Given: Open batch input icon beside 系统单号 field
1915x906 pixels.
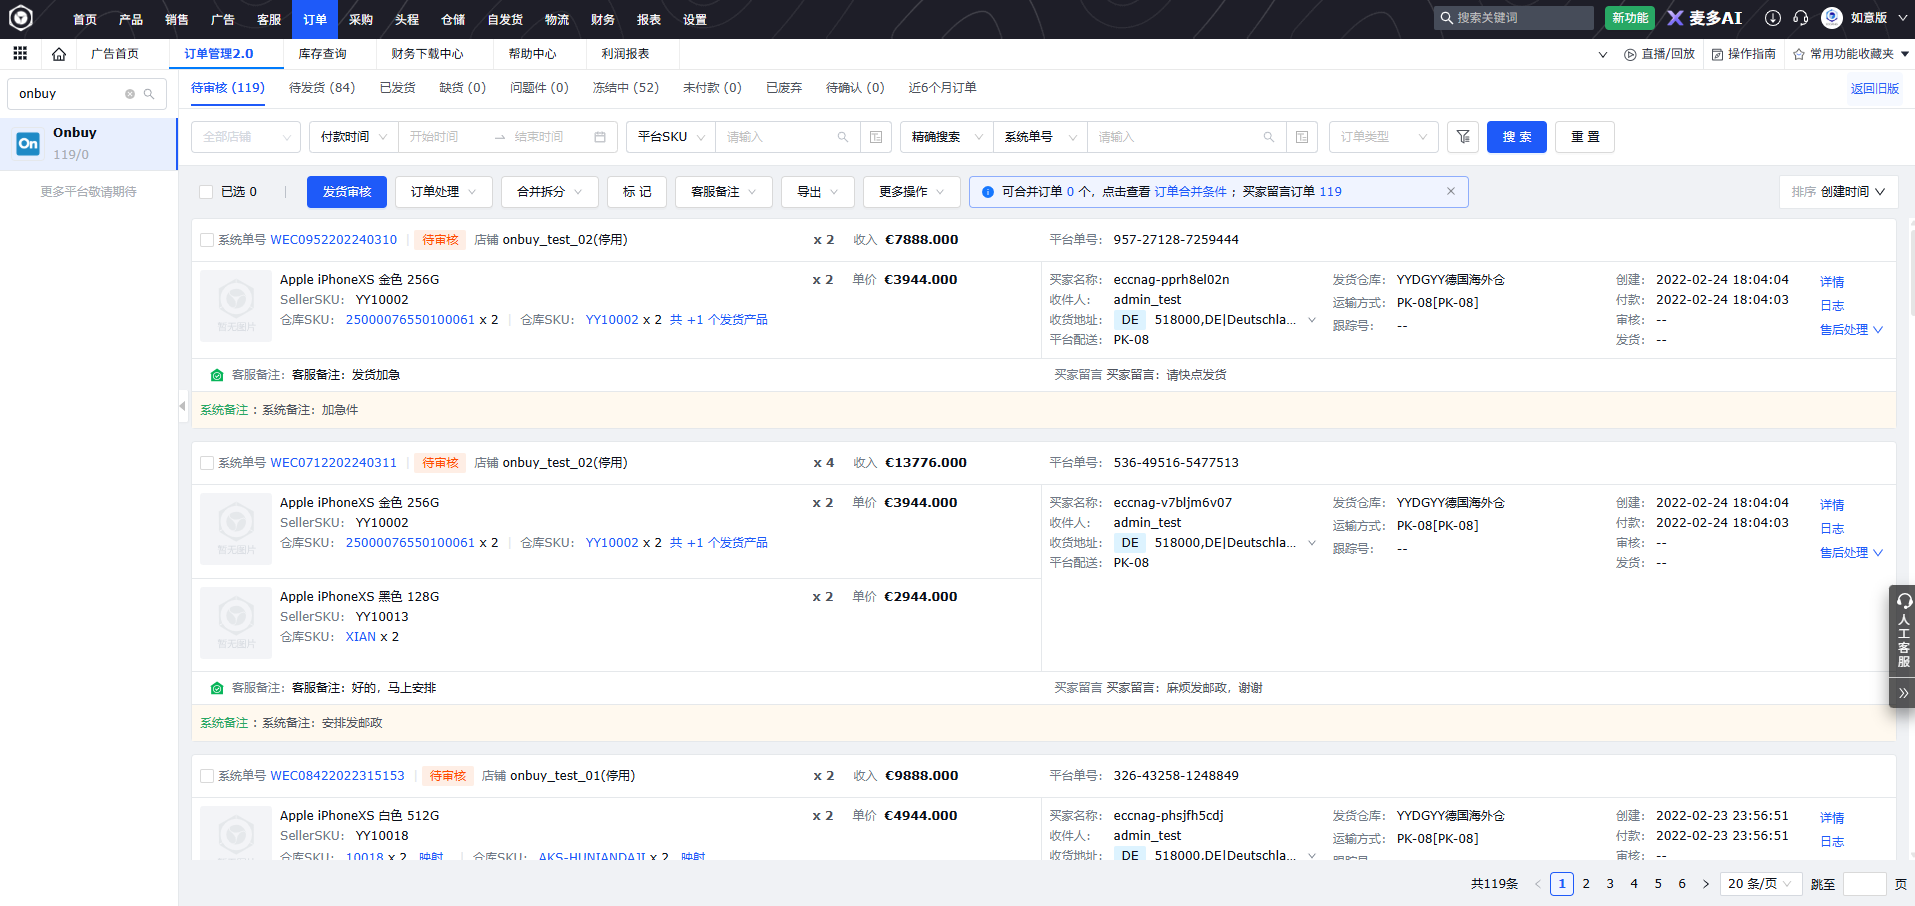Looking at the screenshot, I should (1302, 137).
